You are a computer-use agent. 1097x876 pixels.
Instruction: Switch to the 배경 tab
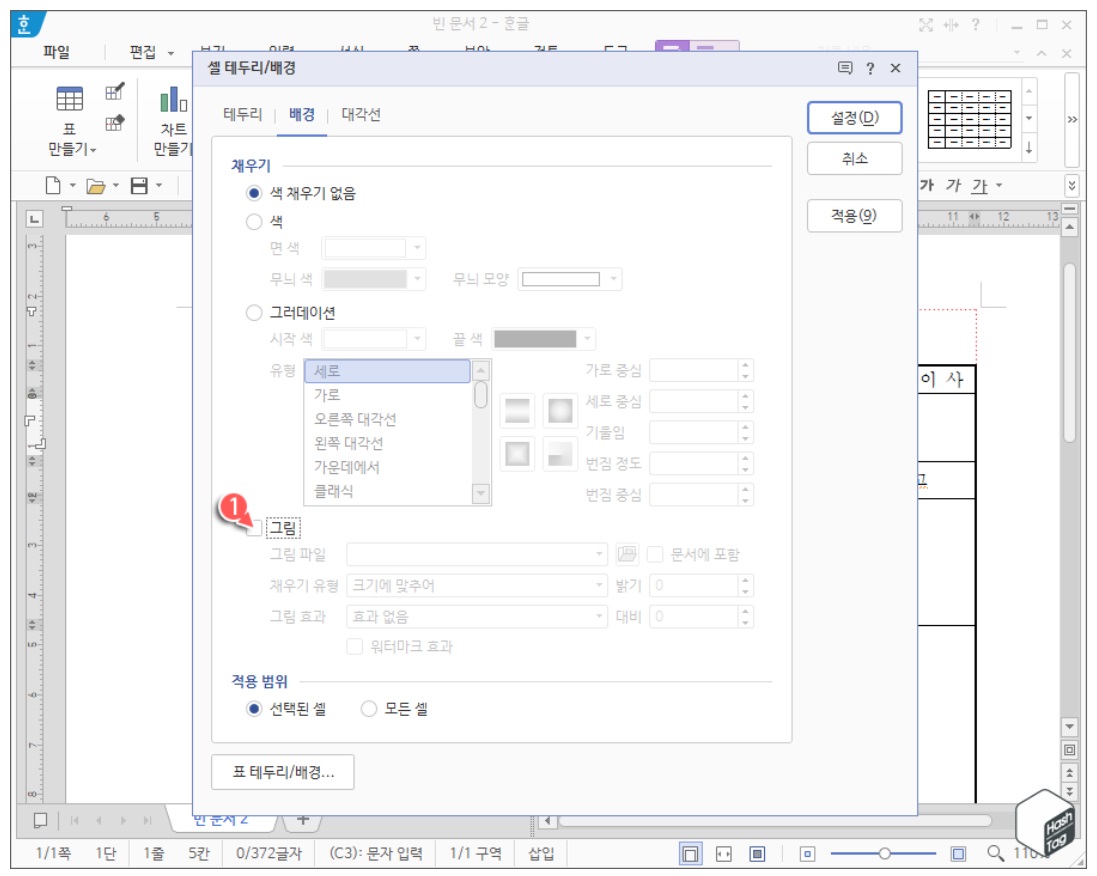tap(302, 114)
